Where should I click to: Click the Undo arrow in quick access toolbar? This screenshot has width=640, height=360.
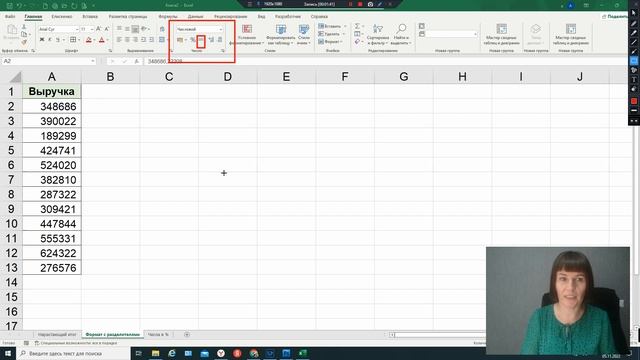pyautogui.click(x=19, y=5)
